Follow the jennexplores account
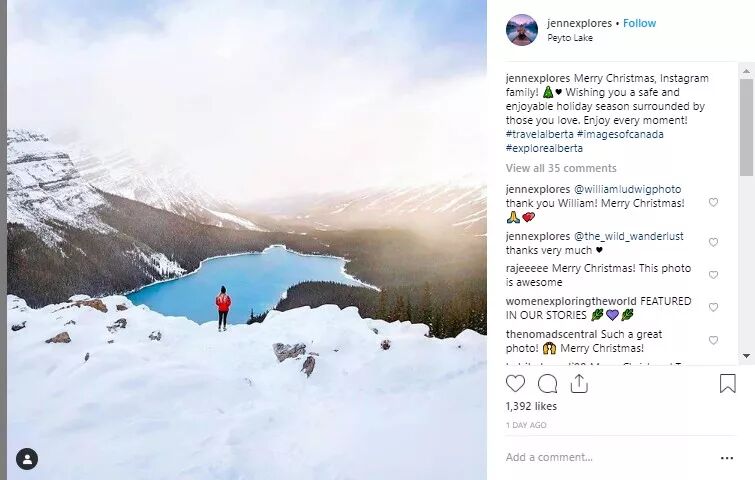Viewport: 755px width, 480px height. (x=639, y=23)
